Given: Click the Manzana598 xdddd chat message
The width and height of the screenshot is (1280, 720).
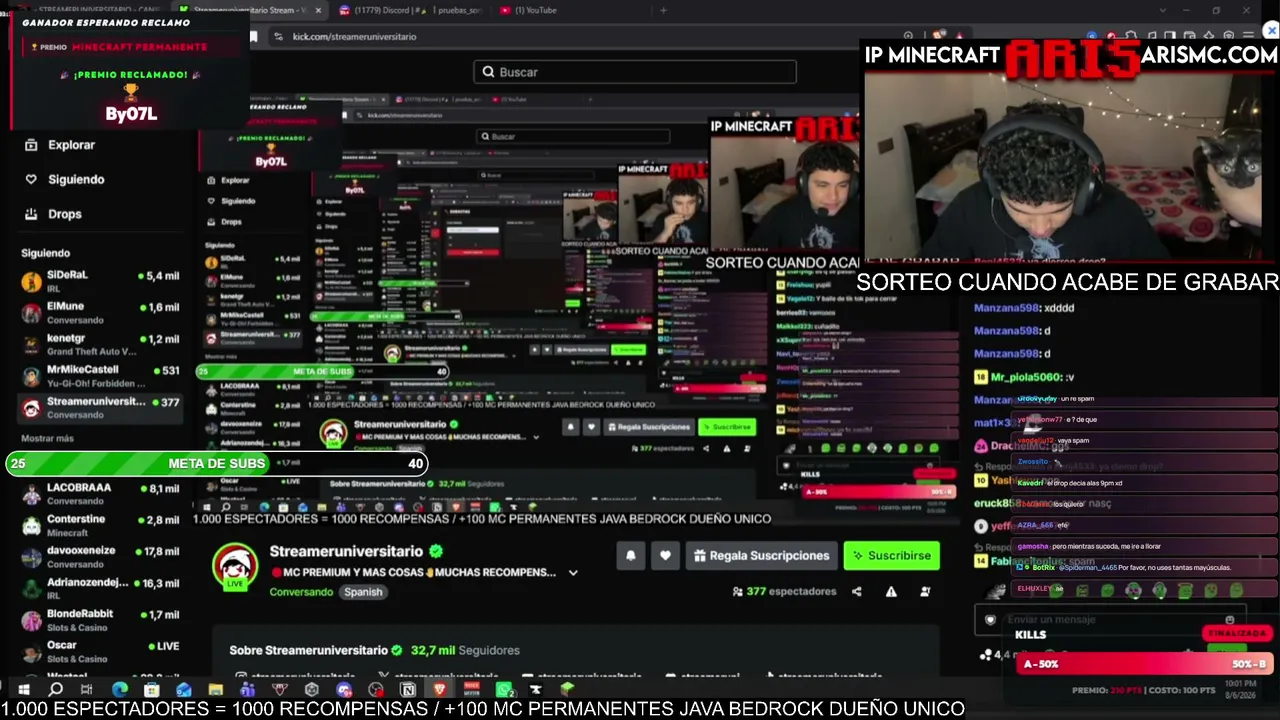Looking at the screenshot, I should (x=1024, y=308).
